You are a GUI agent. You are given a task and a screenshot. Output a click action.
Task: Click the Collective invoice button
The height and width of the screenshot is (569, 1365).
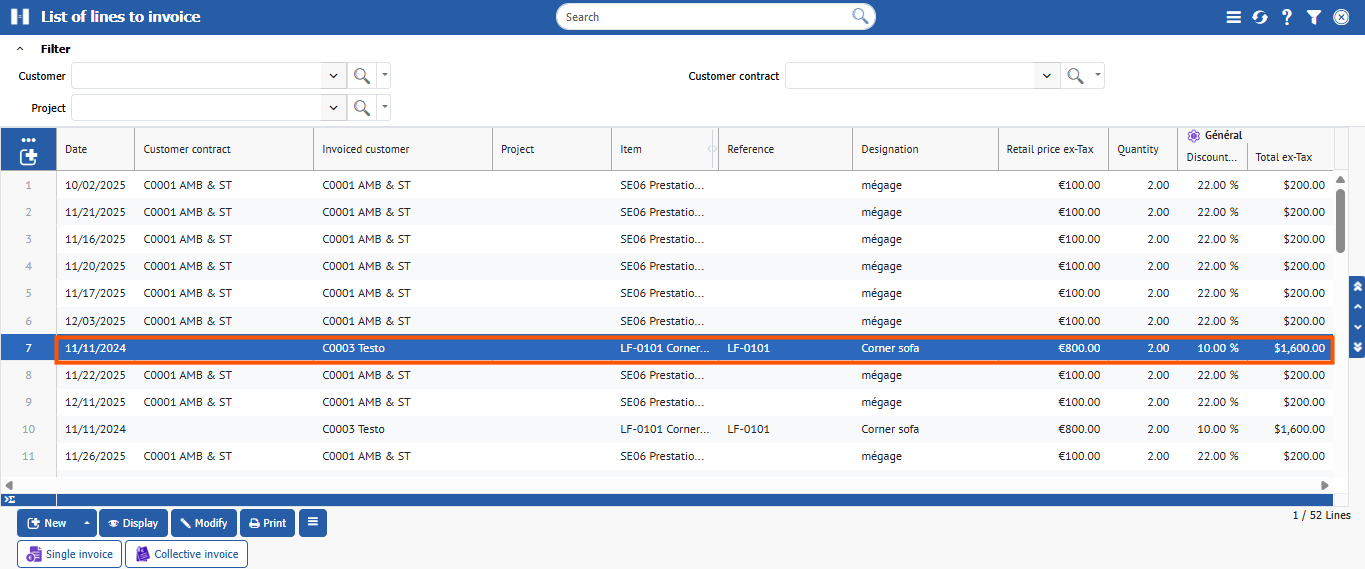point(186,554)
